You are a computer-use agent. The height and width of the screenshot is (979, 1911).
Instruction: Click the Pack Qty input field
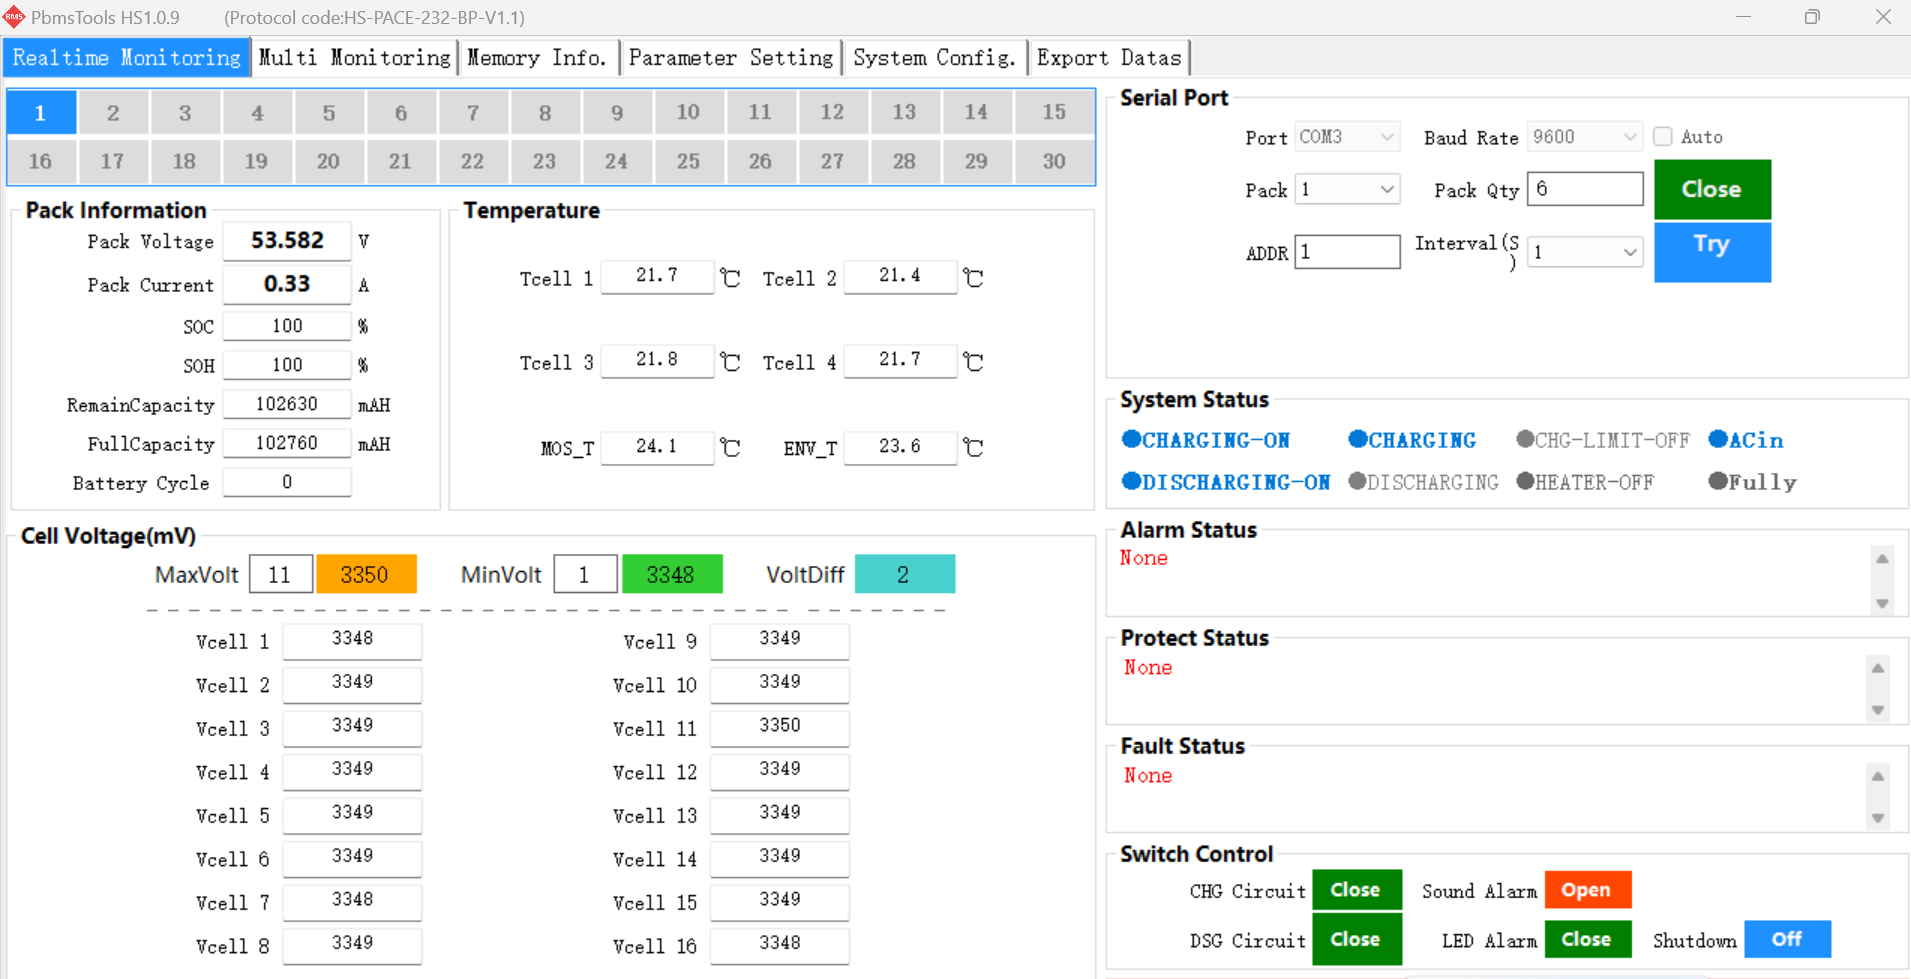tap(1585, 189)
